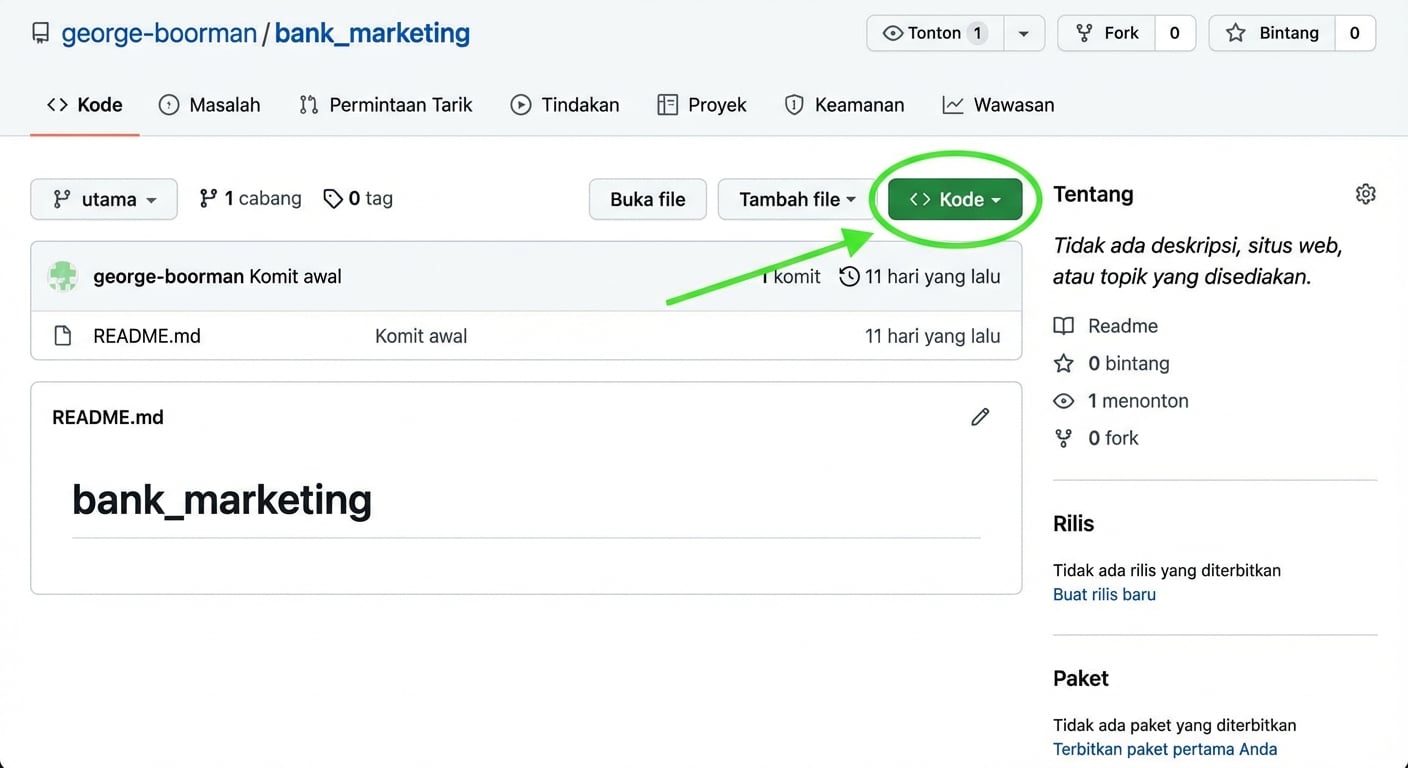The height and width of the screenshot is (768, 1408).
Task: Open the Tonton dropdown arrow
Action: (x=1024, y=33)
